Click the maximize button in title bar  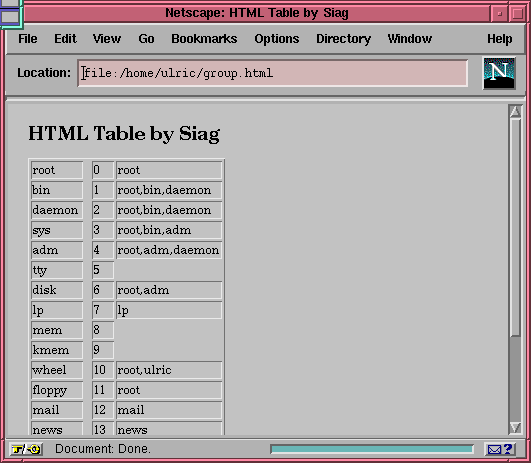pyautogui.click(x=517, y=14)
